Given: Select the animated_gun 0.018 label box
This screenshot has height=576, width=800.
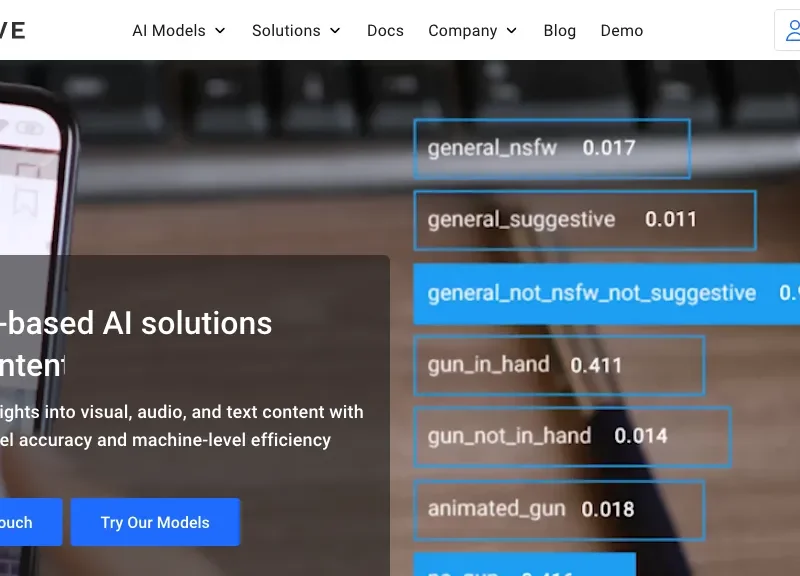Looking at the screenshot, I should pos(559,510).
